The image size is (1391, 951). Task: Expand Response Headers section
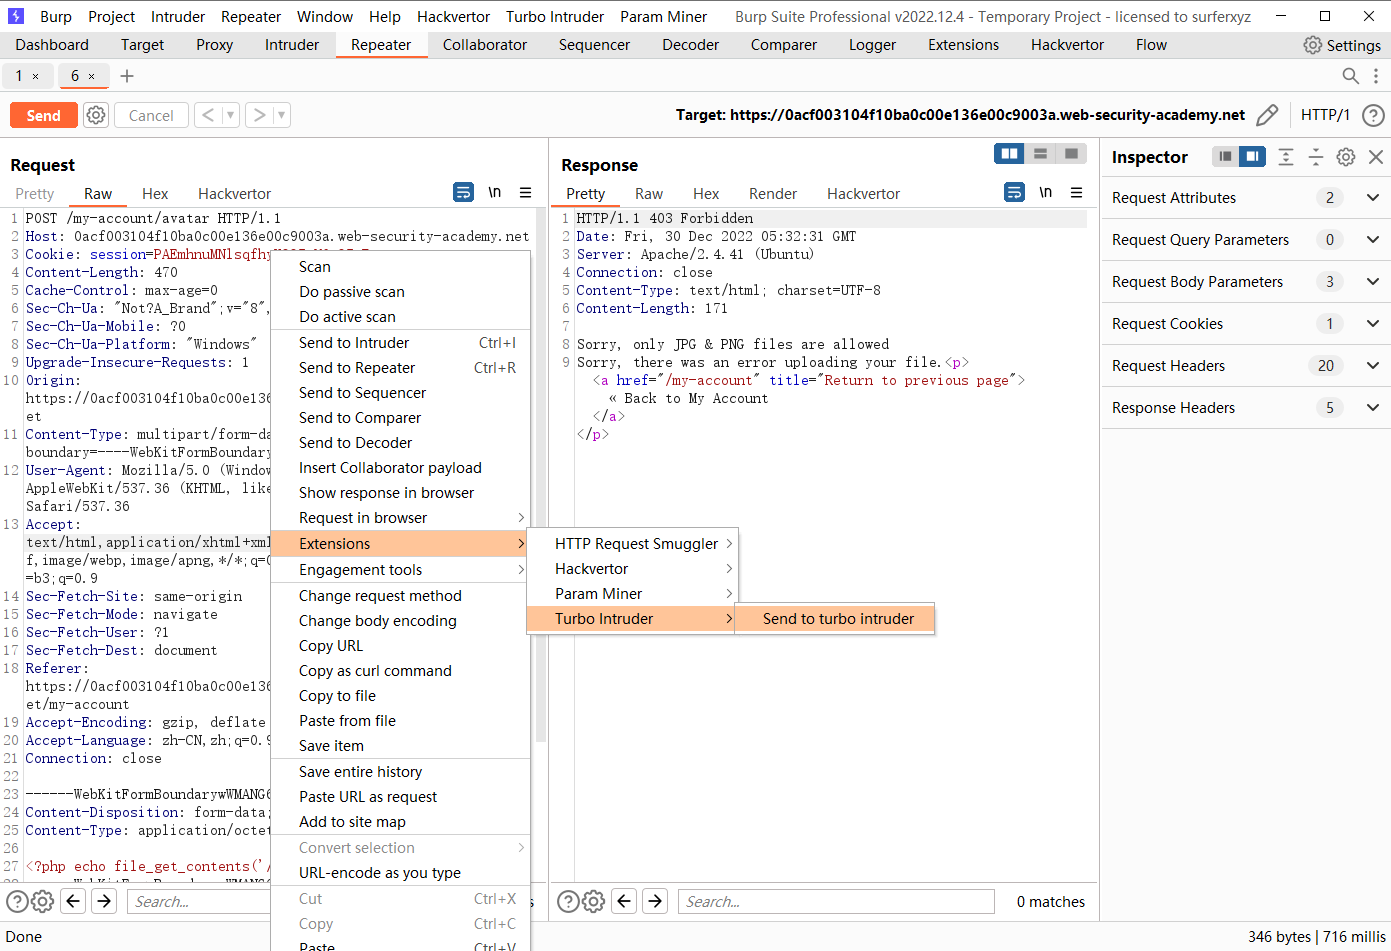[1246, 408]
